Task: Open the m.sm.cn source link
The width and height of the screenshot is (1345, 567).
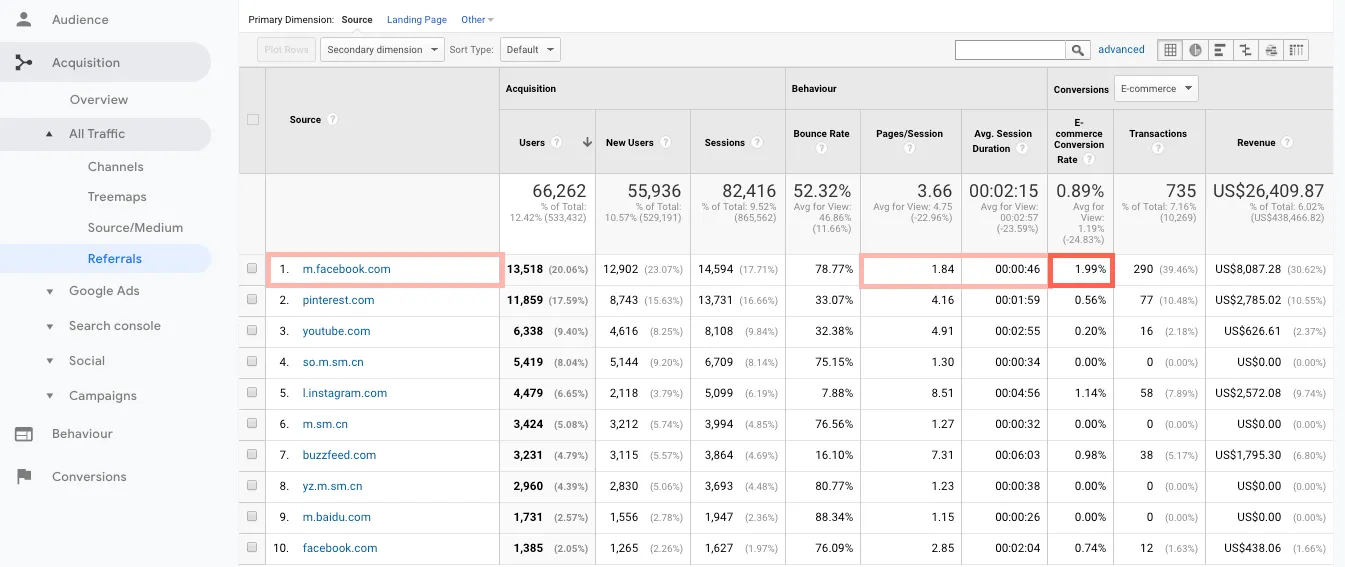Action: tap(325, 424)
